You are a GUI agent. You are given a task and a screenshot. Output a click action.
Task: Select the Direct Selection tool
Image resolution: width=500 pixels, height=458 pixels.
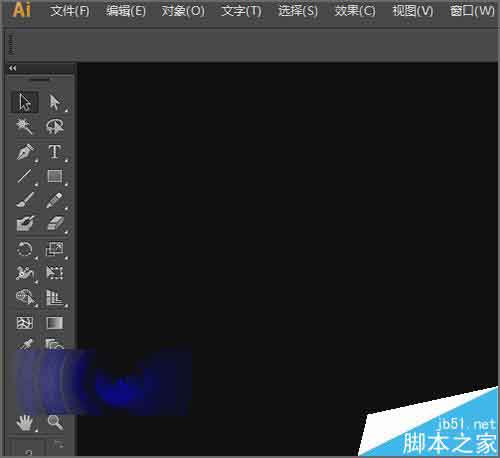[54, 102]
